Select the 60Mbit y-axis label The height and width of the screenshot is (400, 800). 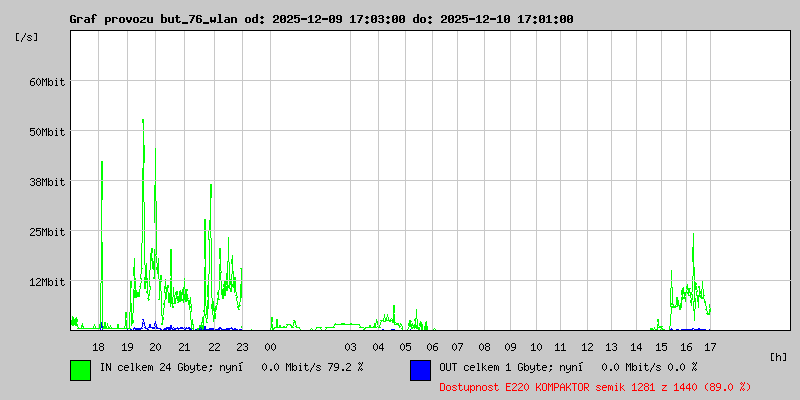pos(47,82)
